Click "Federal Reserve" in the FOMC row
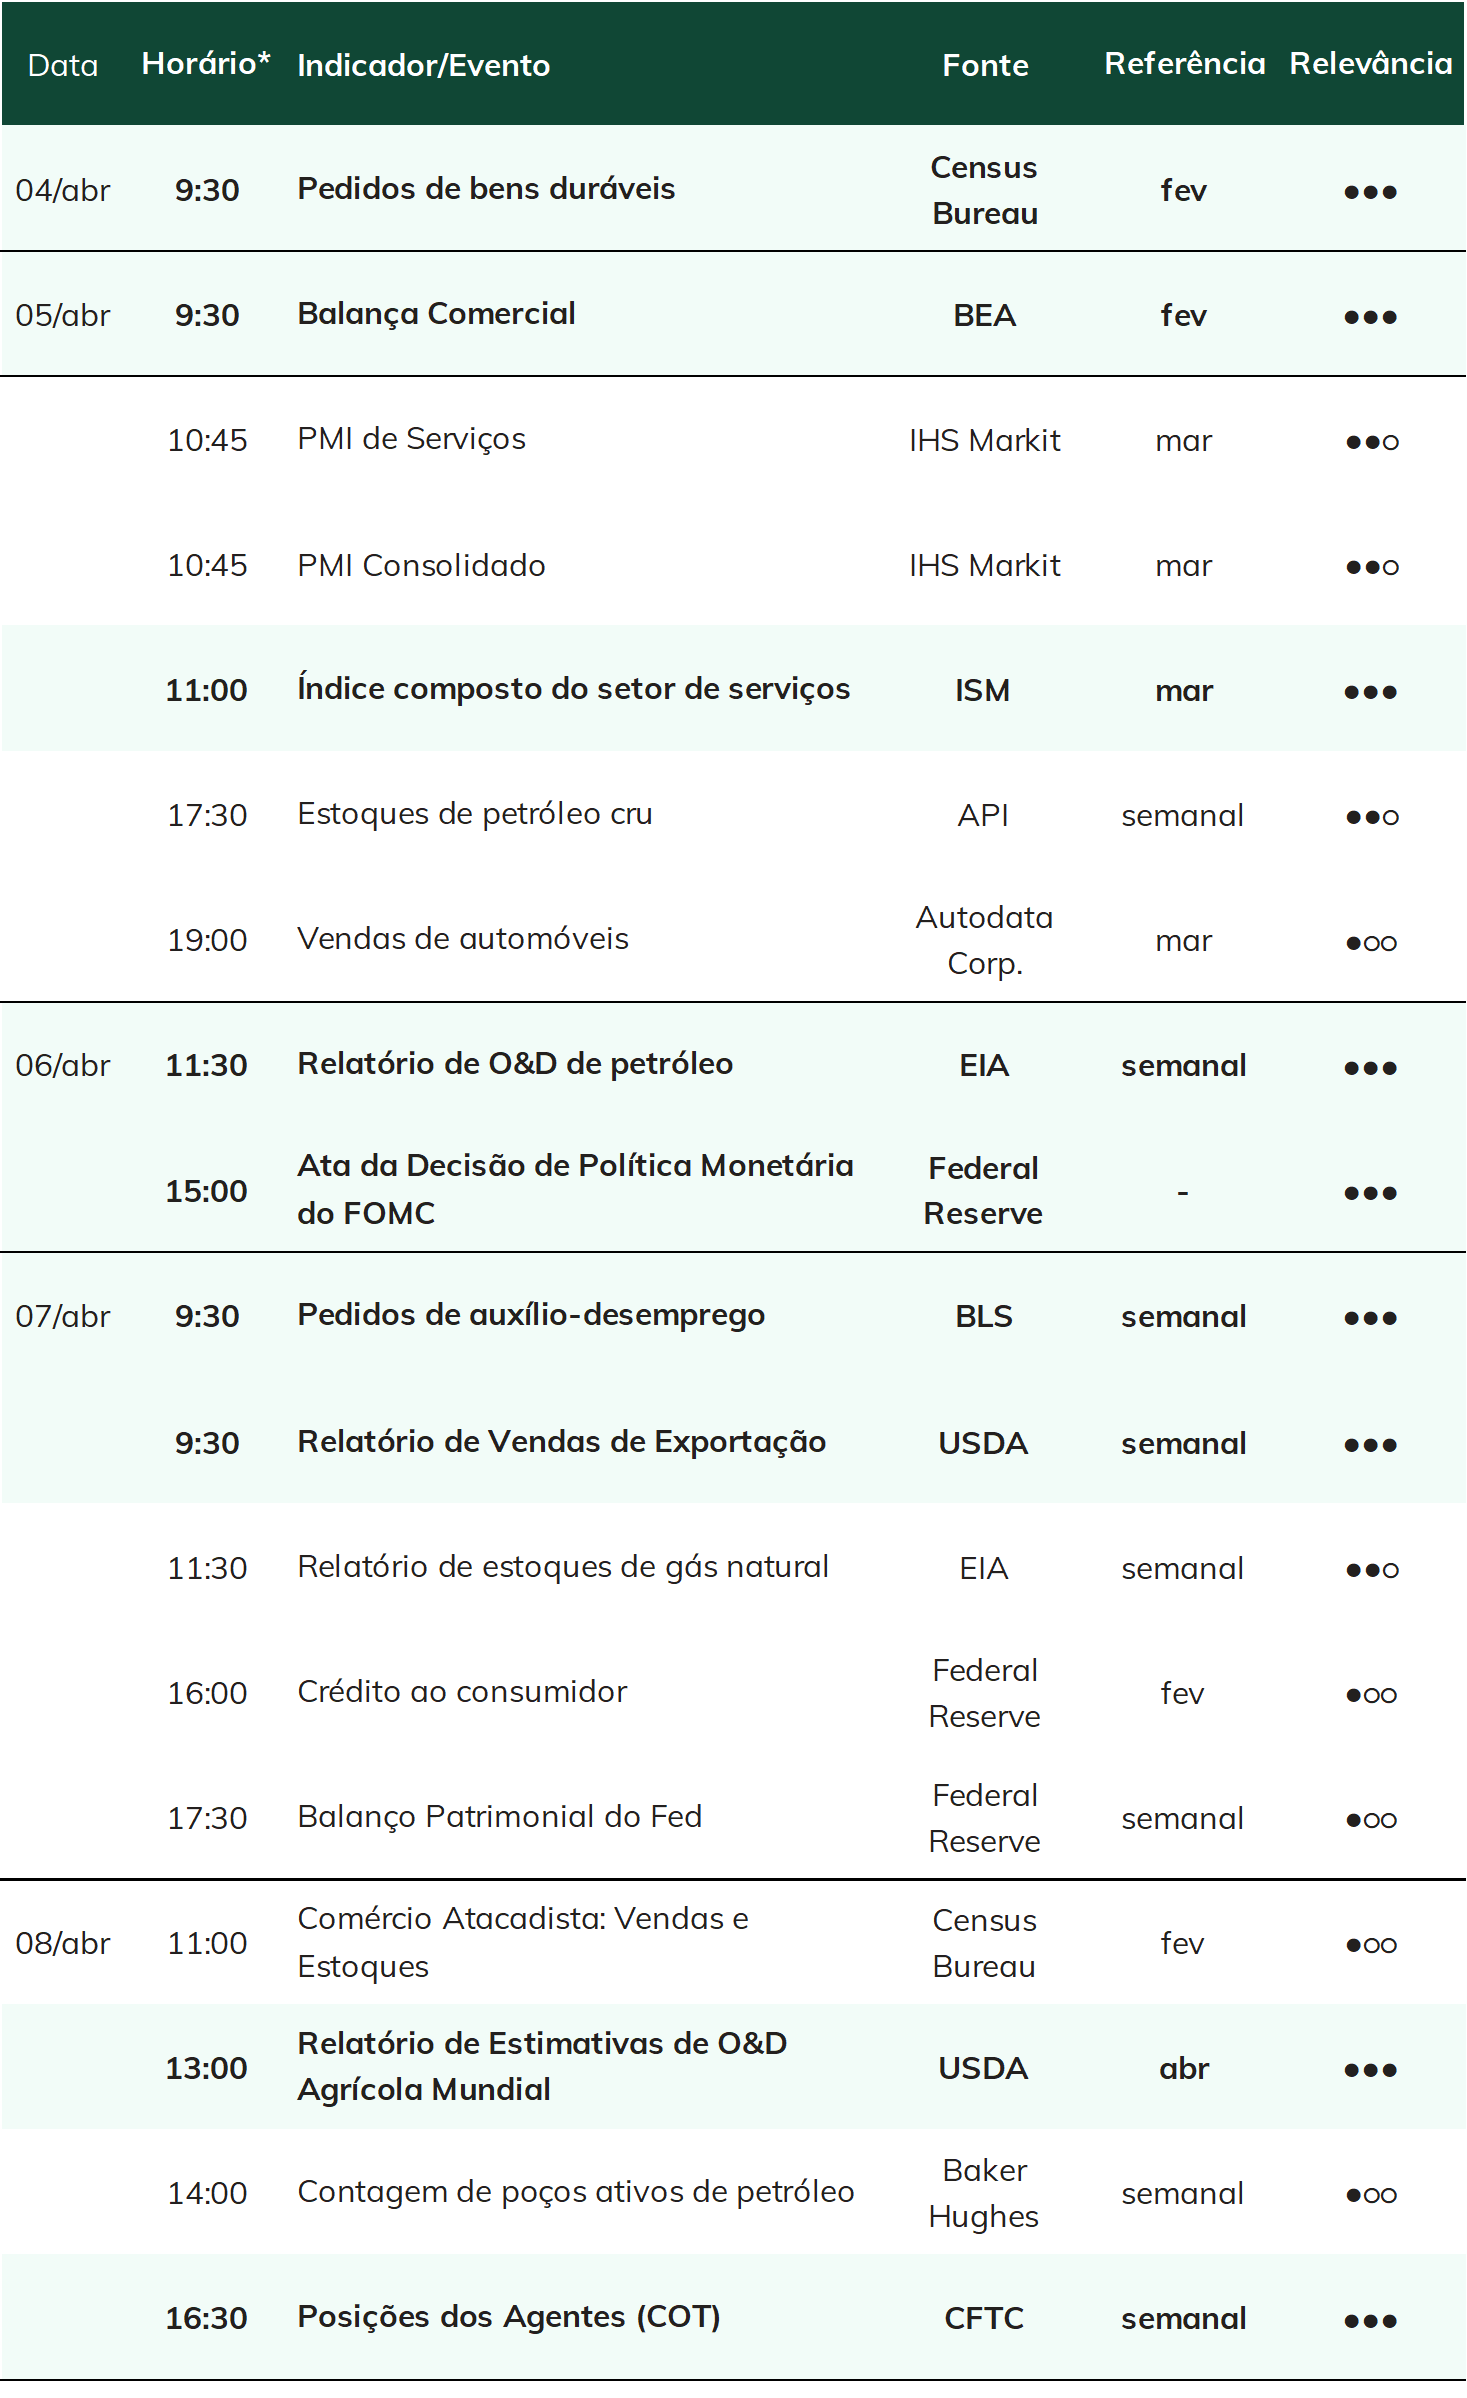This screenshot has height=2398, width=1467. [984, 1190]
